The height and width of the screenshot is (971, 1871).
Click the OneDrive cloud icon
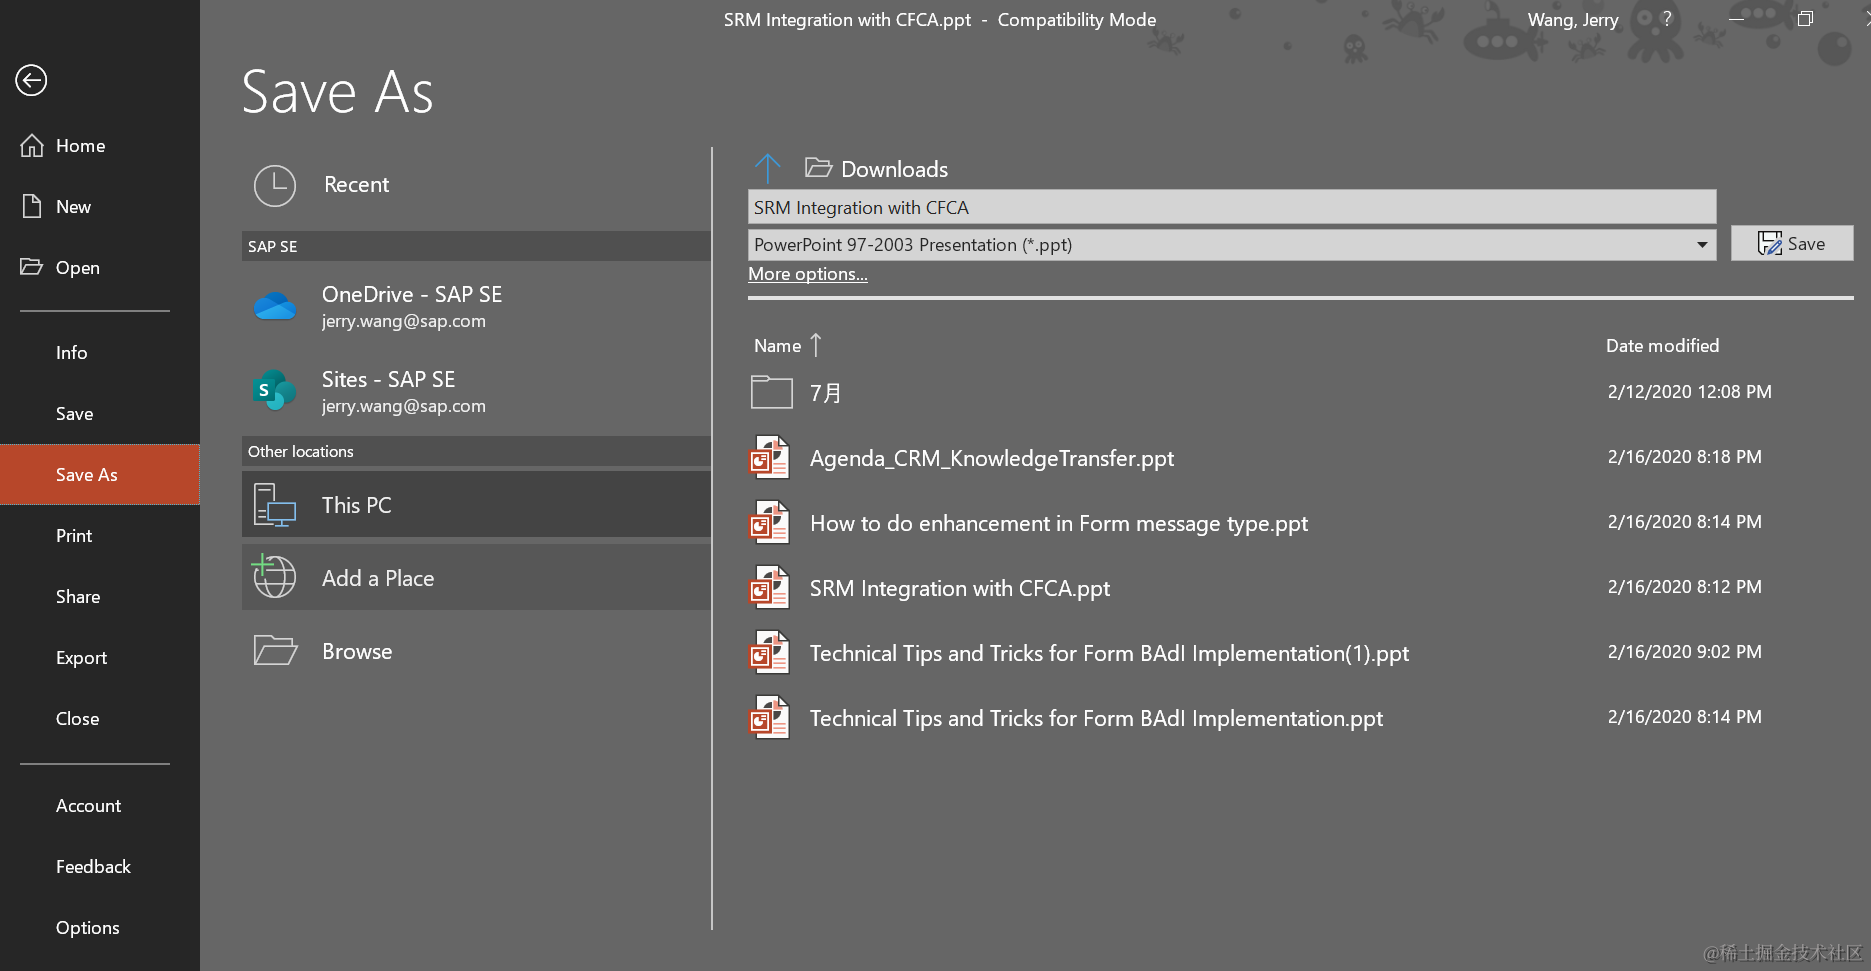tap(275, 306)
